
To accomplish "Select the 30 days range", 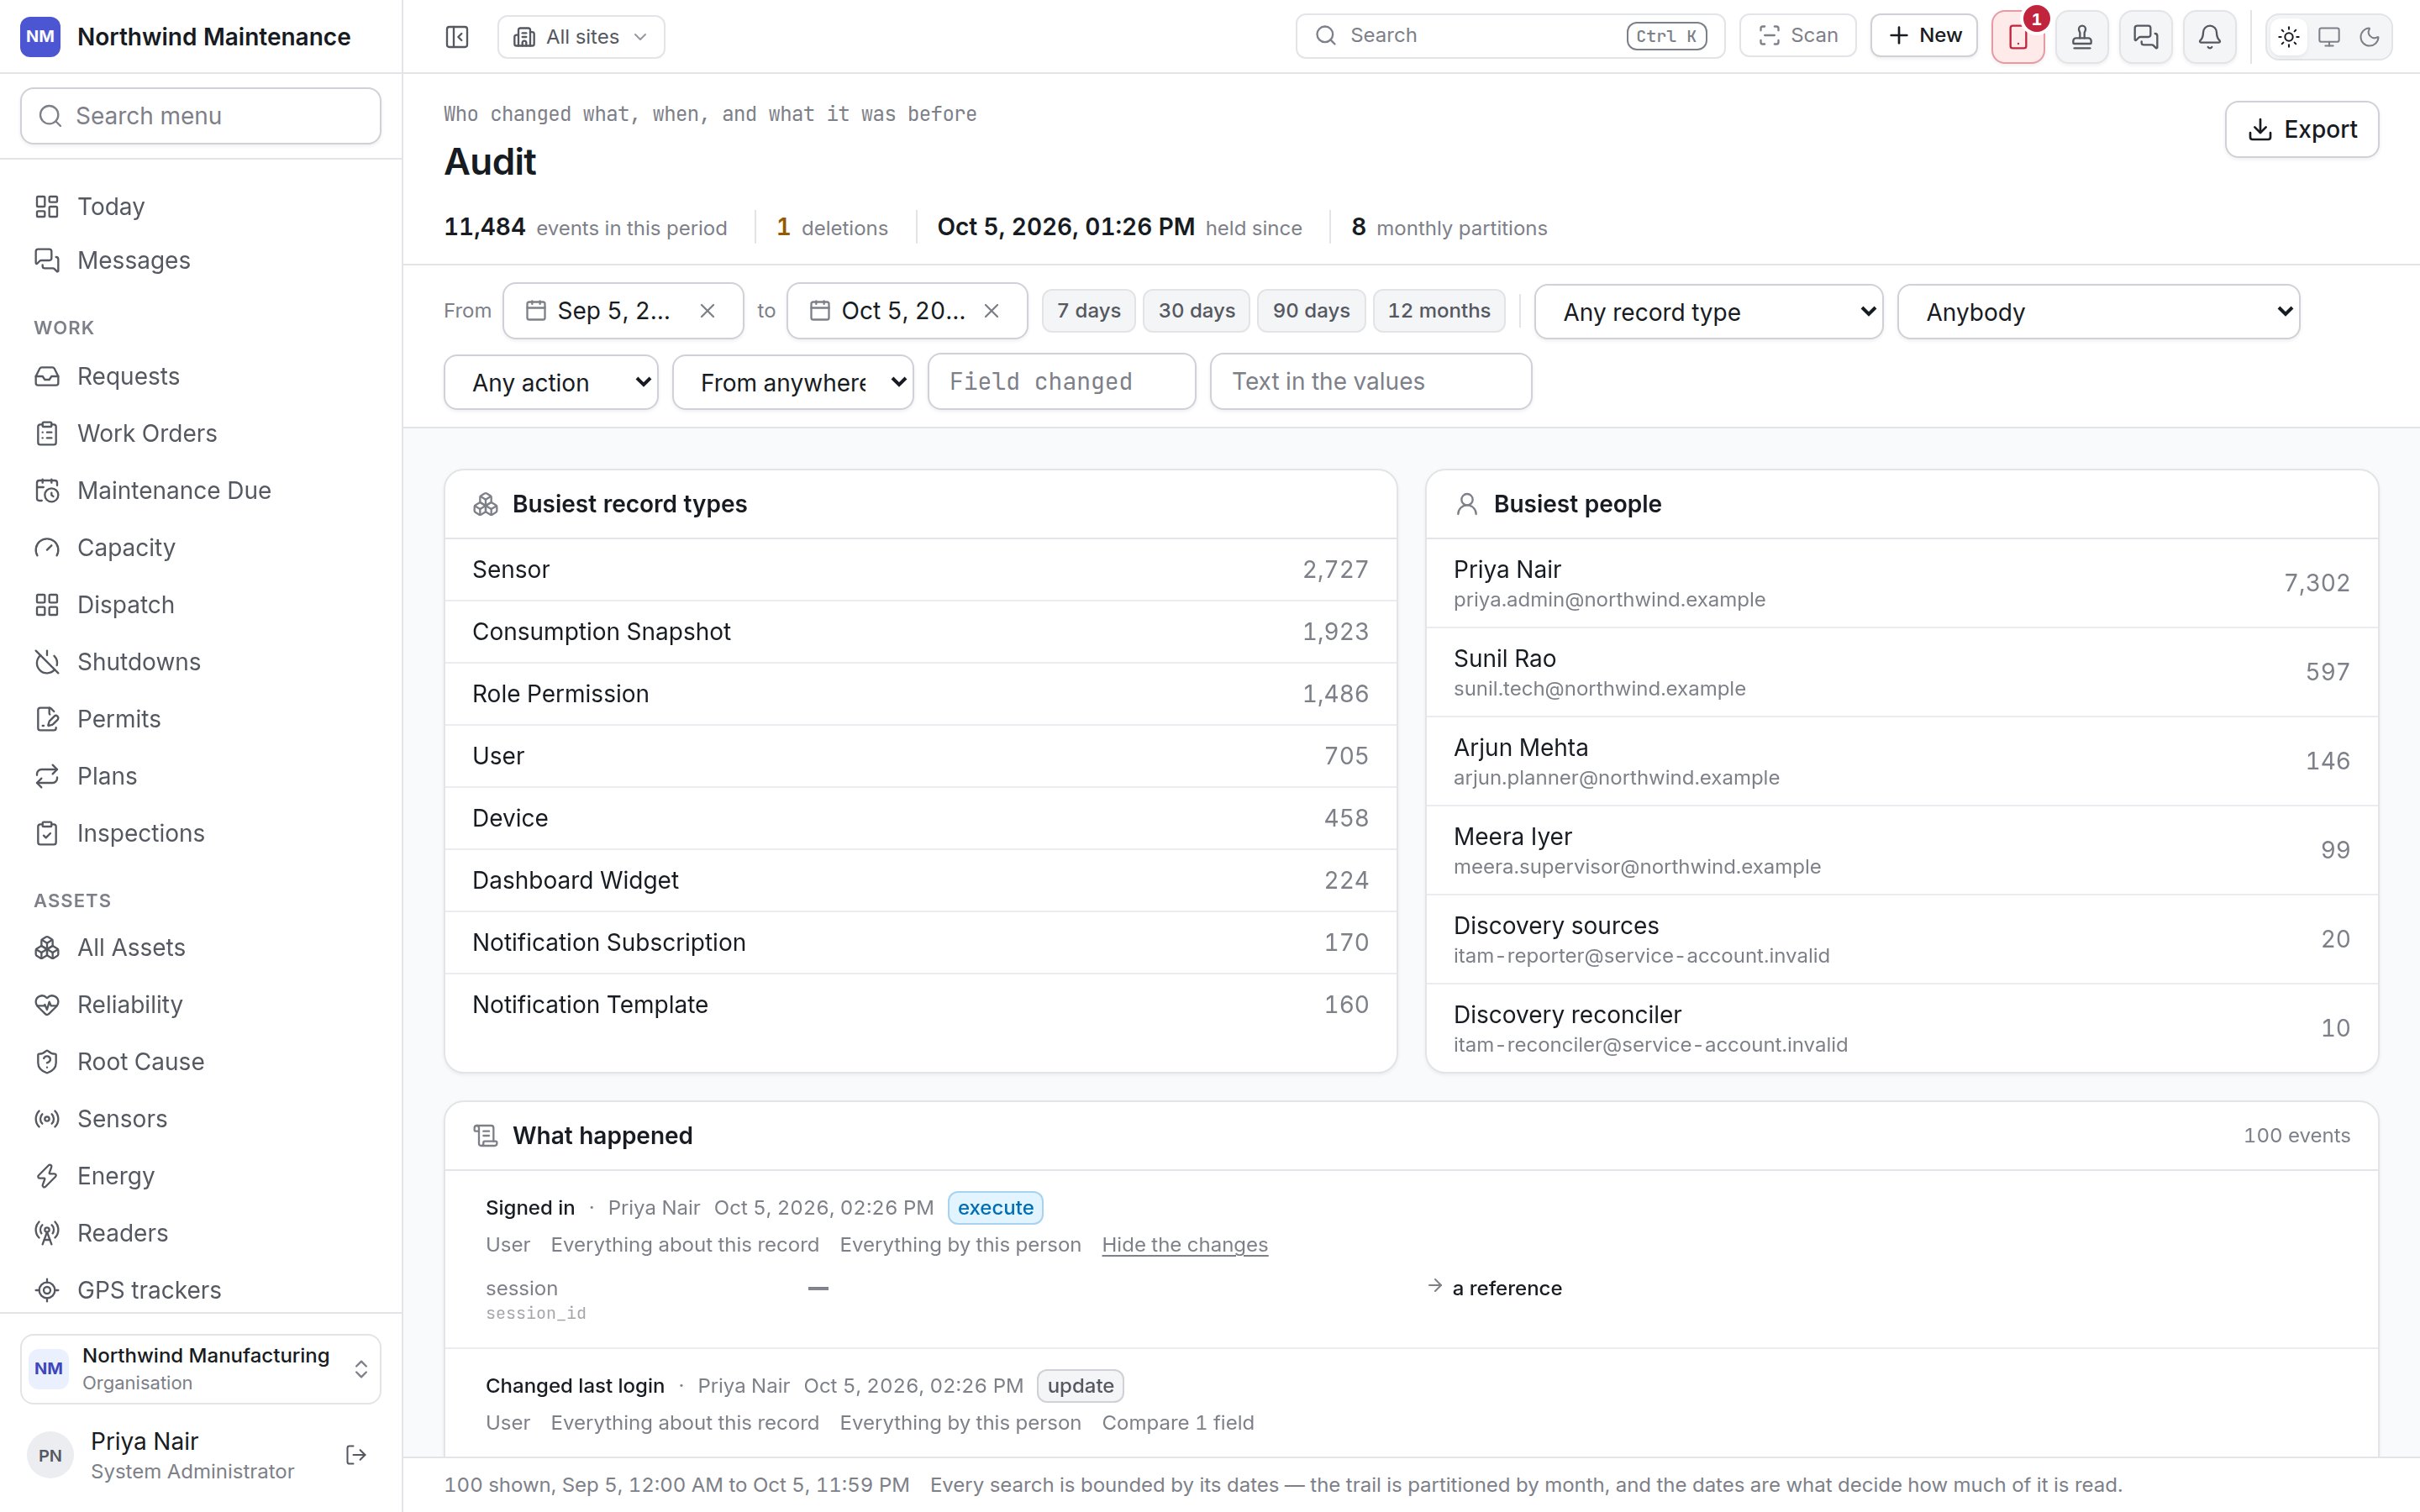I will coord(1197,311).
